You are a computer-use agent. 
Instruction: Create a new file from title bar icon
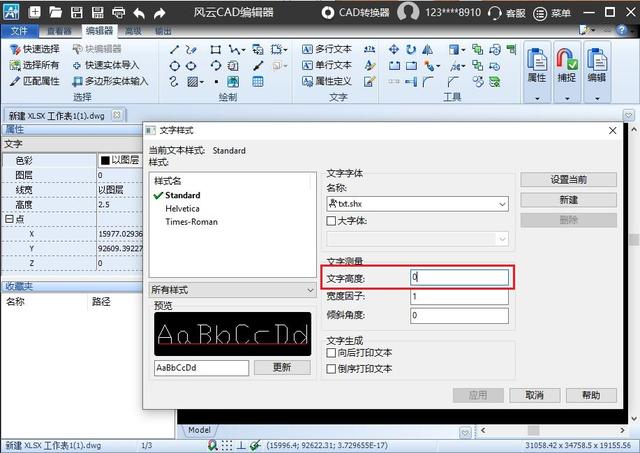tap(35, 12)
